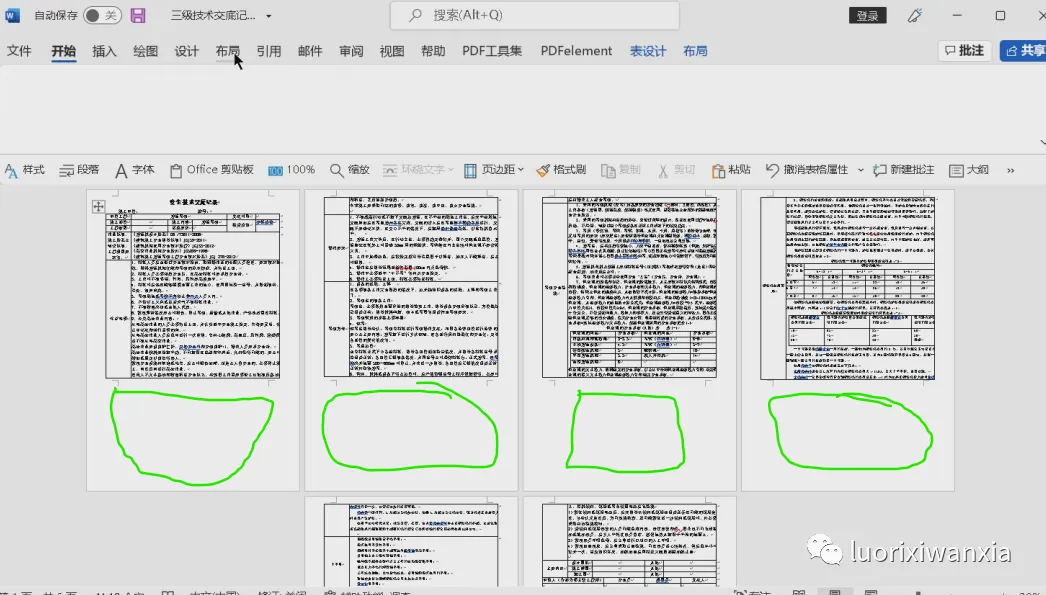Click the 登录 sign-in button
Screen dimensions: 1046x595
[x=867, y=15]
